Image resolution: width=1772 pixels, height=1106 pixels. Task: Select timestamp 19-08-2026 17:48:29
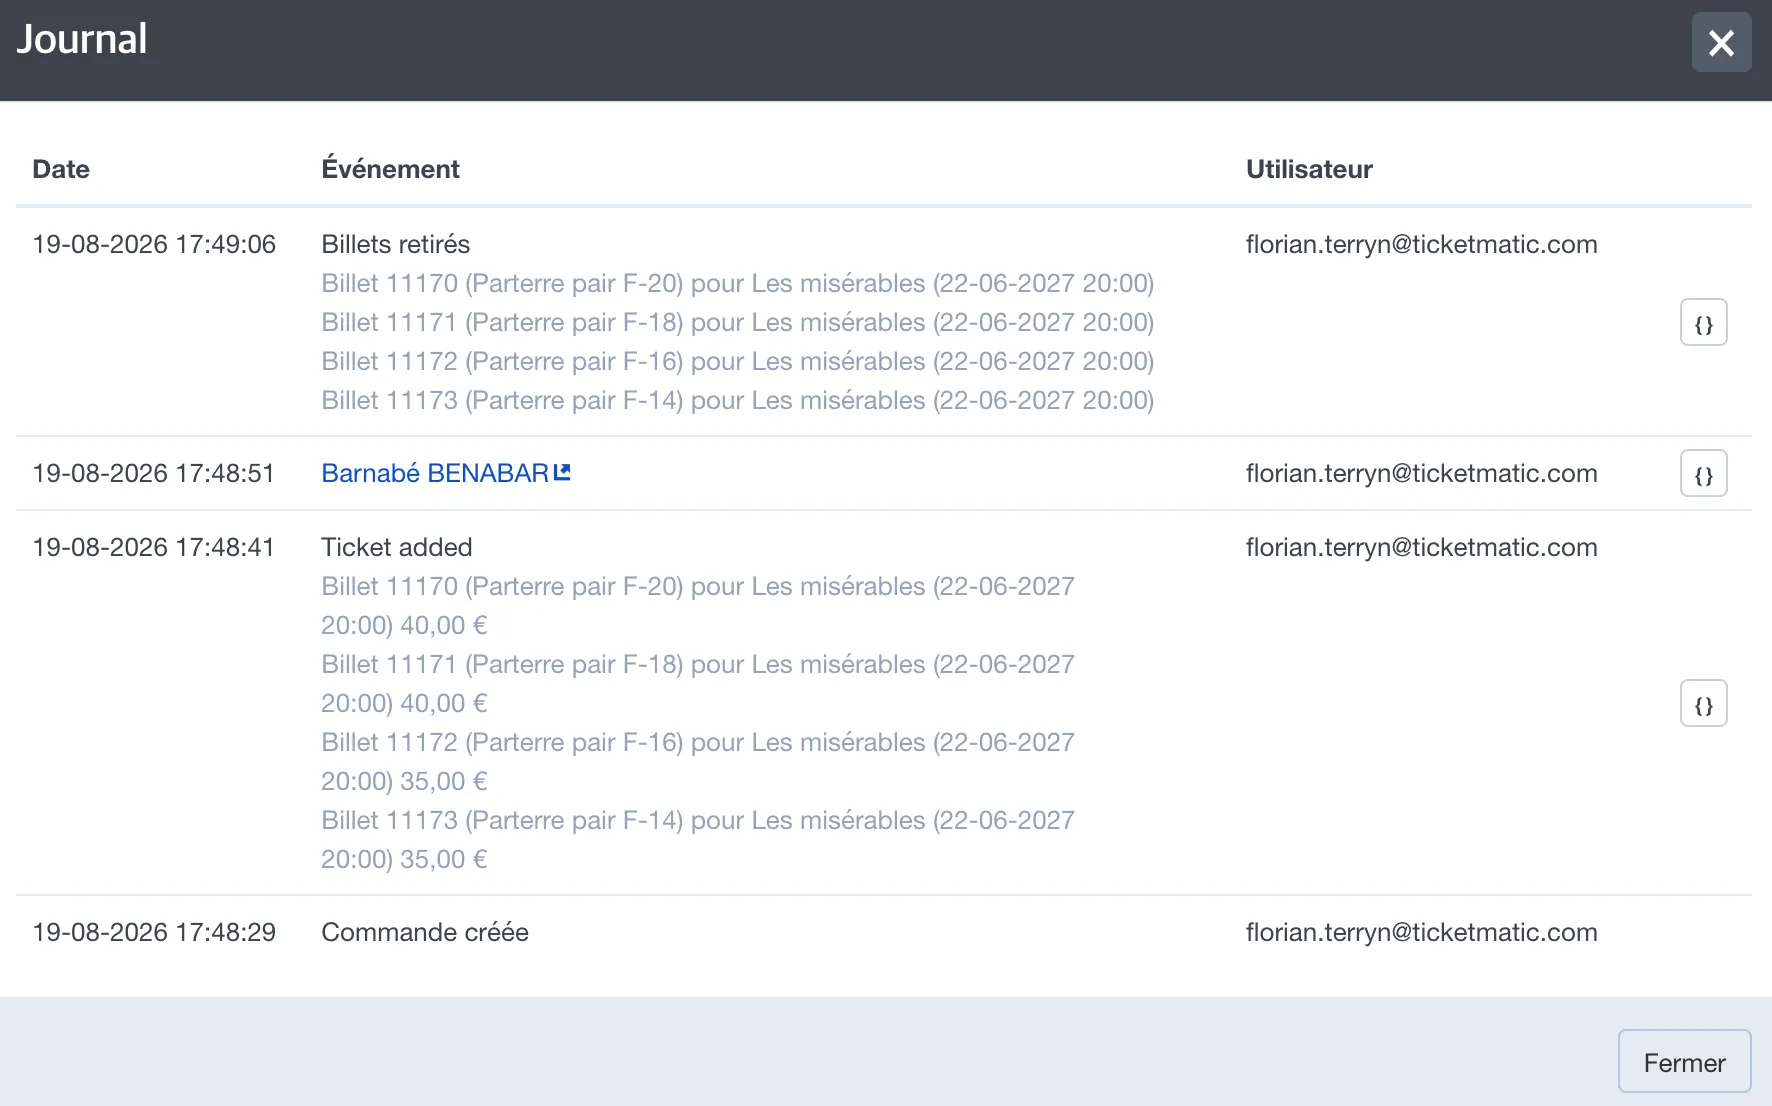tap(154, 932)
